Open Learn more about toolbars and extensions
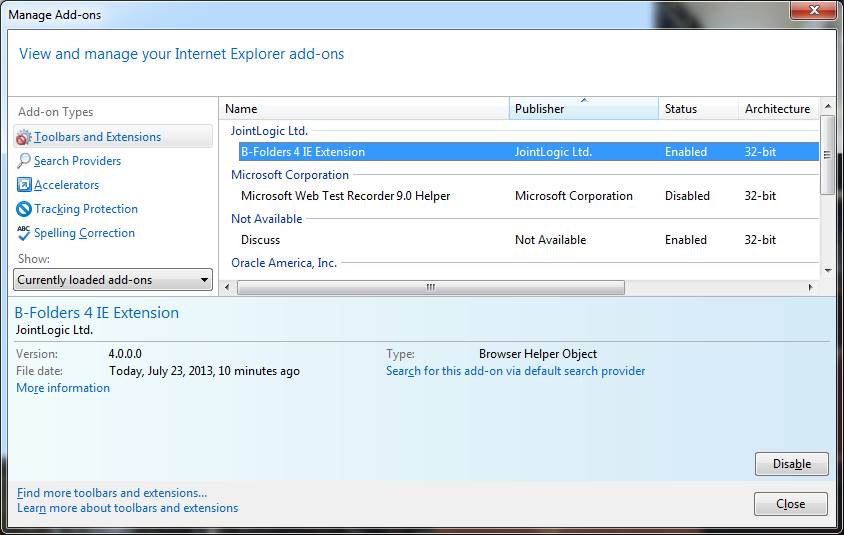844x535 pixels. 128,508
